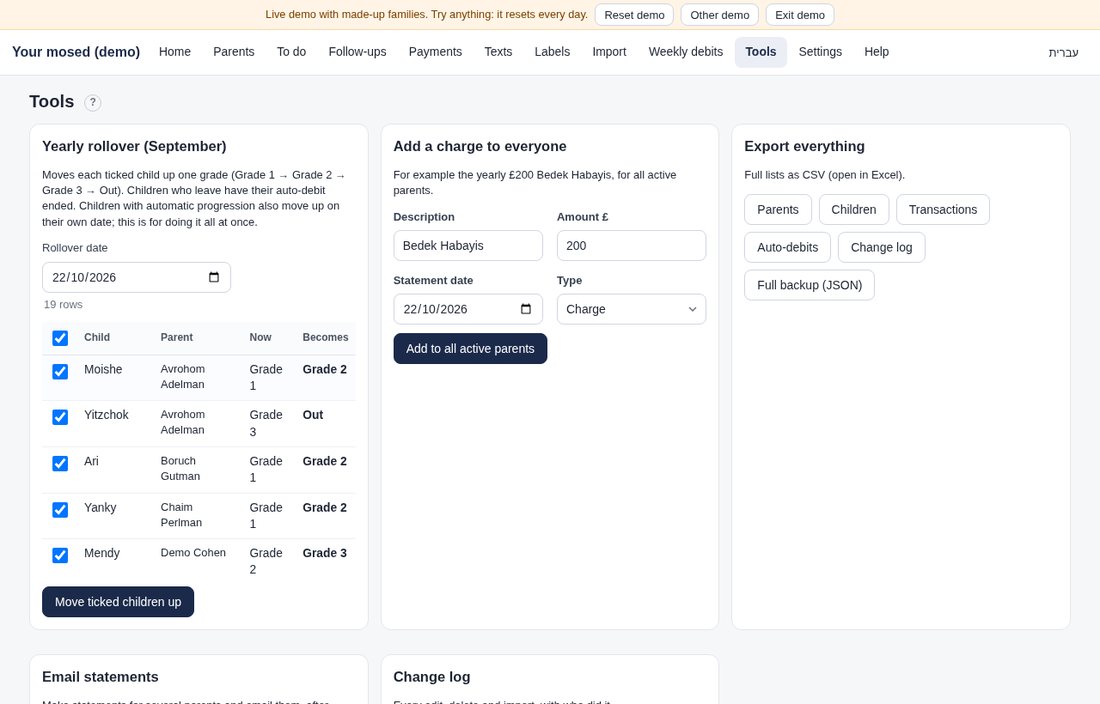The width and height of the screenshot is (1100, 704).
Task: Export the Parents CSV
Action: (x=778, y=210)
